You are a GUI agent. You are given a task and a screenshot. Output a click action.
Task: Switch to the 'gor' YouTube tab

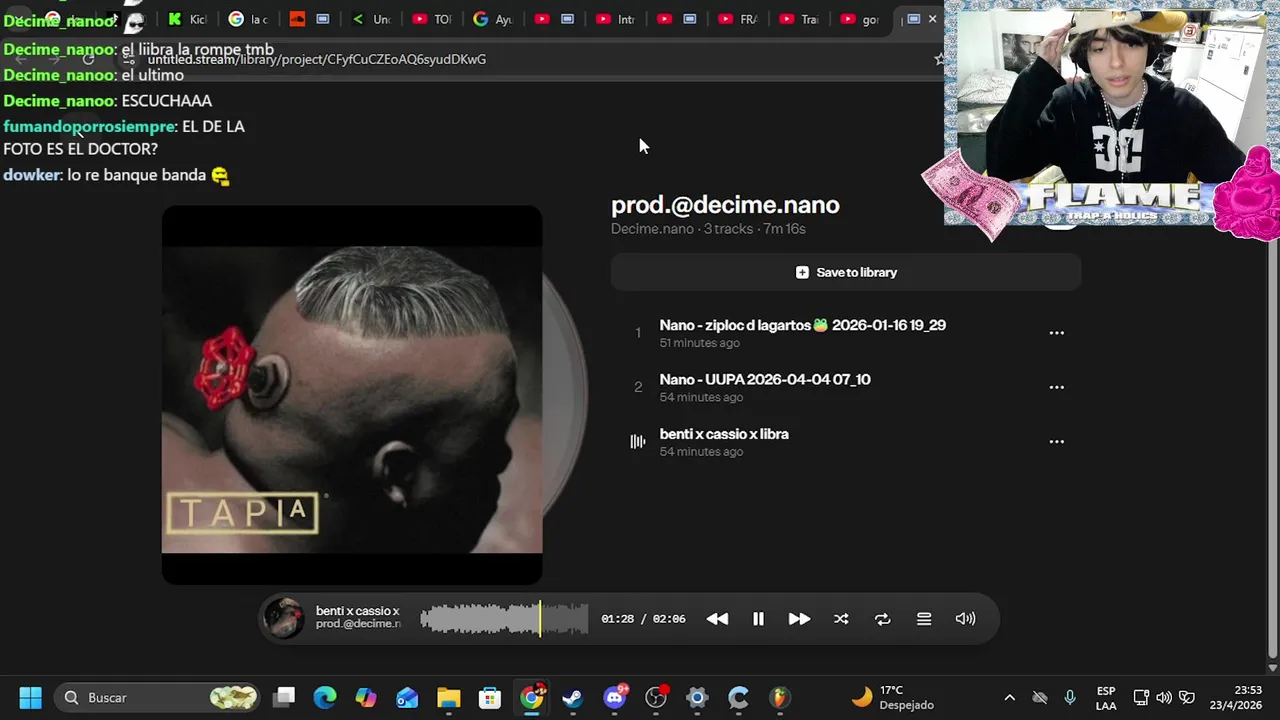click(858, 19)
